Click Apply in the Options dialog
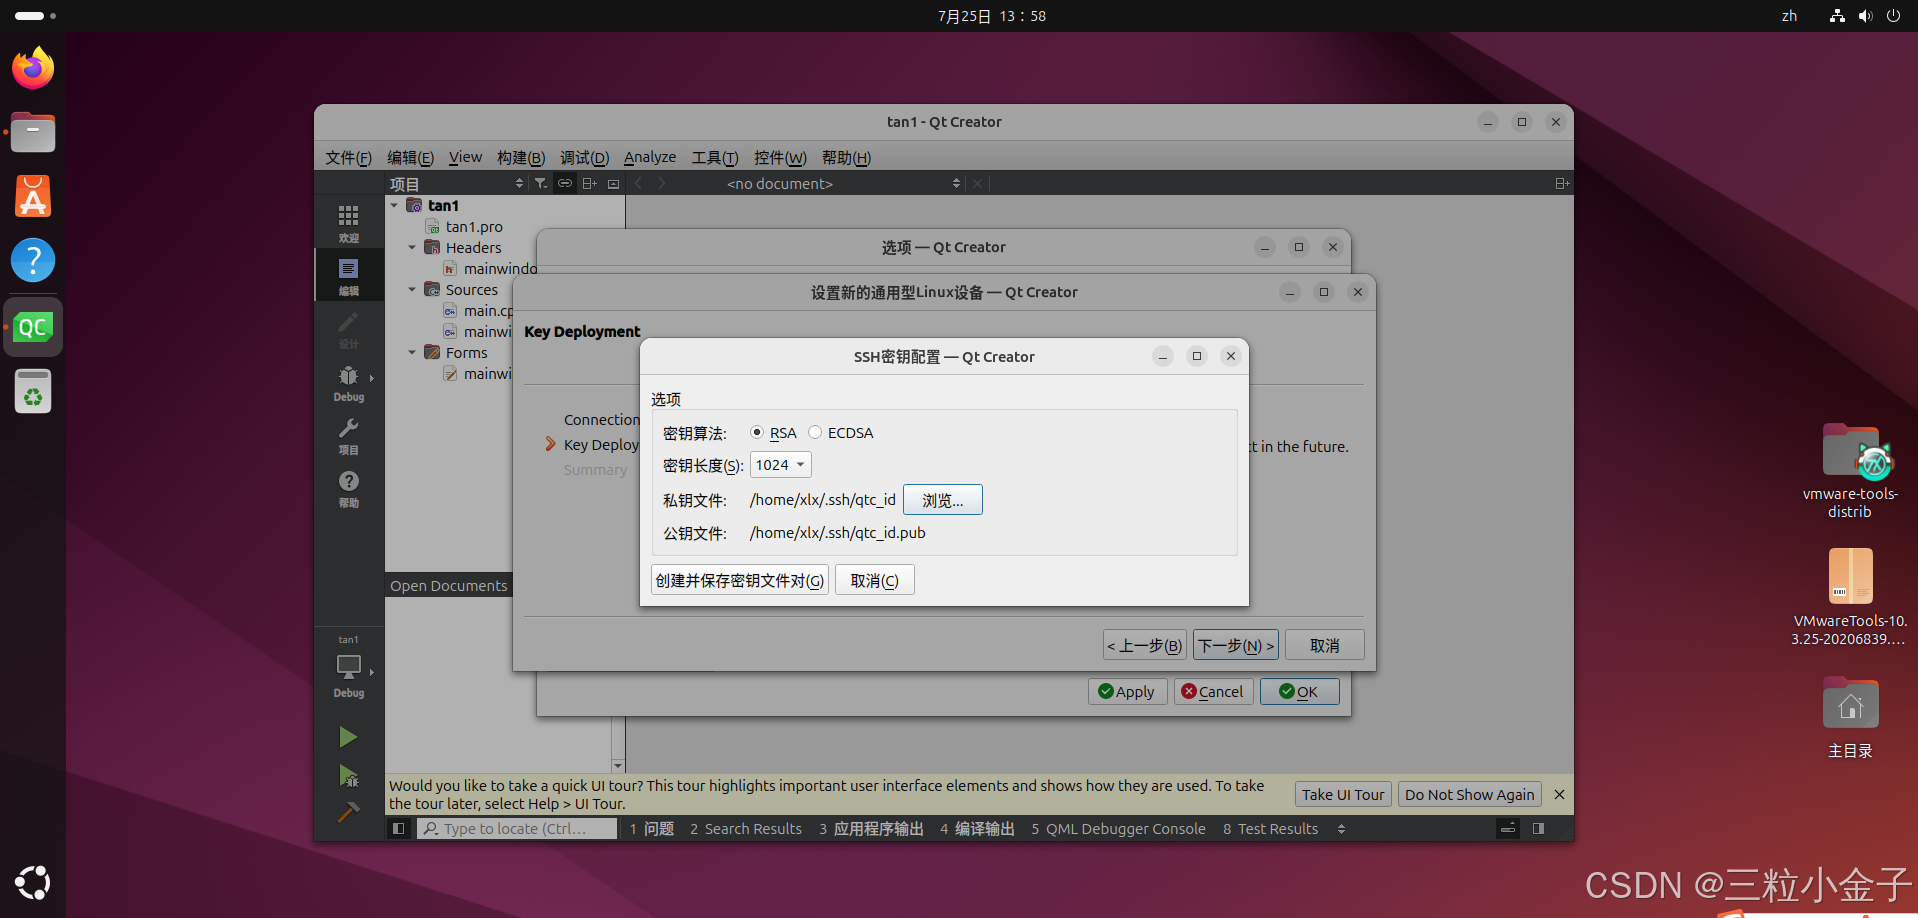 pyautogui.click(x=1127, y=691)
